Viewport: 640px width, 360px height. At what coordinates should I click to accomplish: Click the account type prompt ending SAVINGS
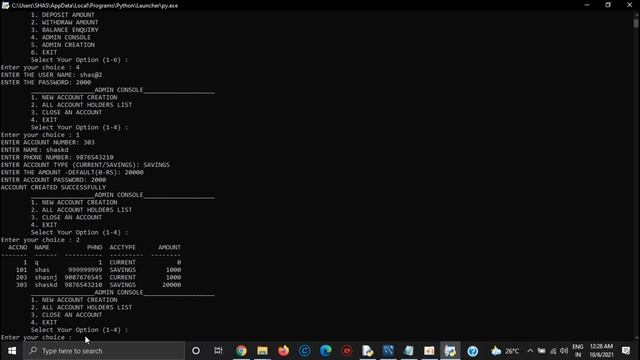pyautogui.click(x=85, y=165)
